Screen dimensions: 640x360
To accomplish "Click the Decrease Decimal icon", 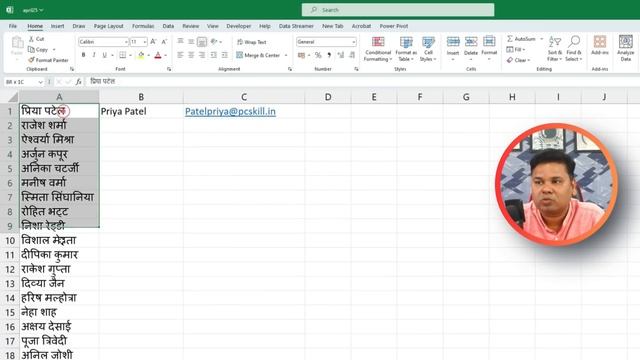I will tap(352, 55).
